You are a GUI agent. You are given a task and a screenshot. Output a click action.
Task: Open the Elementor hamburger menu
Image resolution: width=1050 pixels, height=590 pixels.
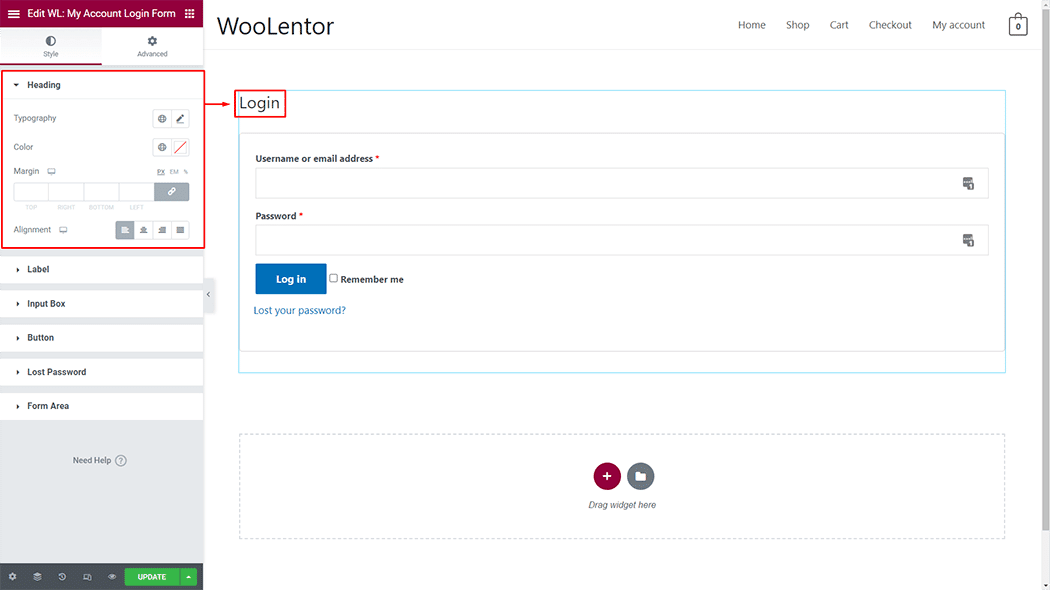[14, 14]
